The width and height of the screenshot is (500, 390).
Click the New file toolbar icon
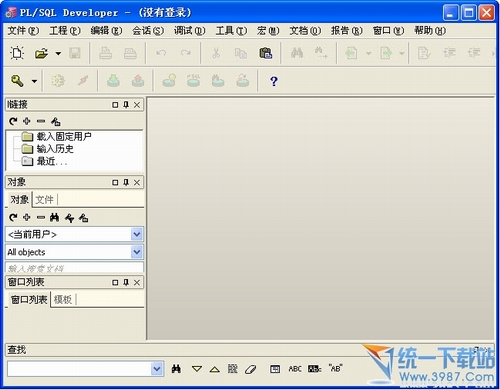tap(17, 53)
